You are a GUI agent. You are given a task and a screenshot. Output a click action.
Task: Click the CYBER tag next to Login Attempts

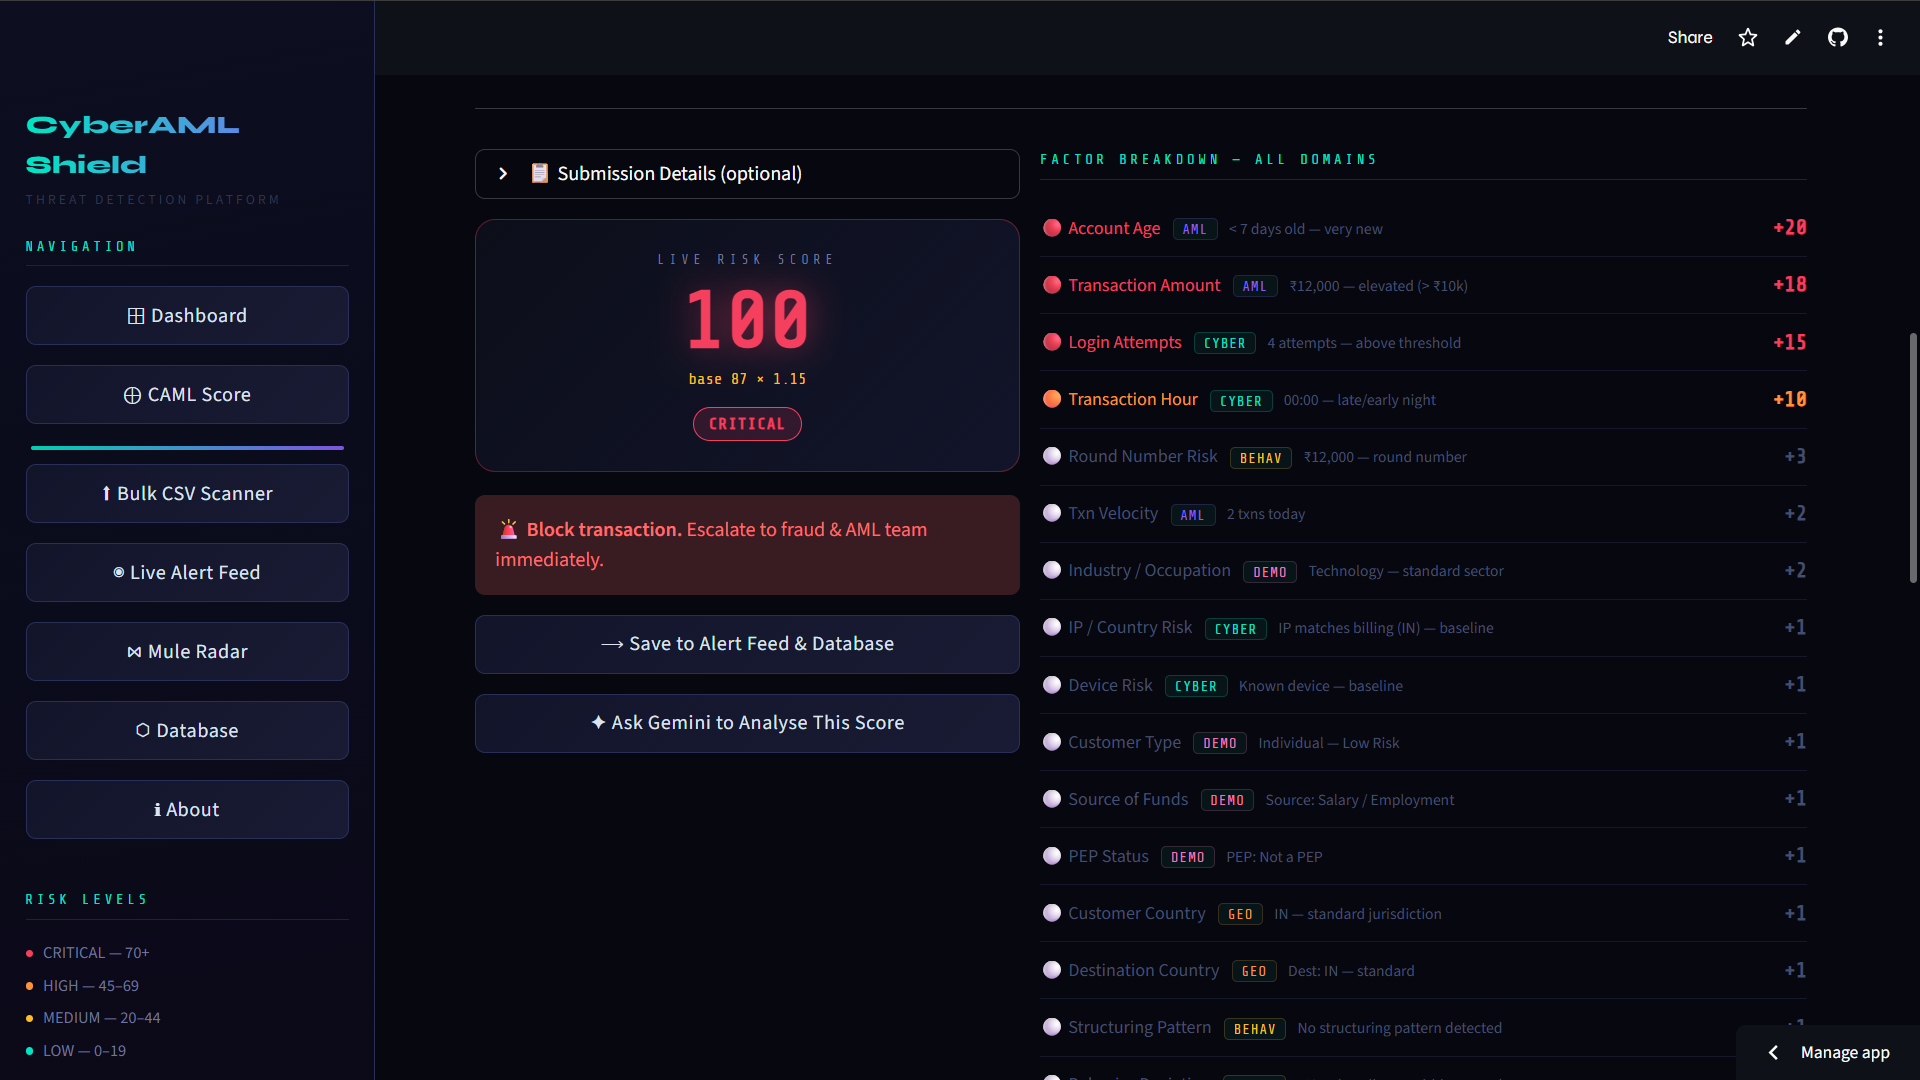(1224, 343)
